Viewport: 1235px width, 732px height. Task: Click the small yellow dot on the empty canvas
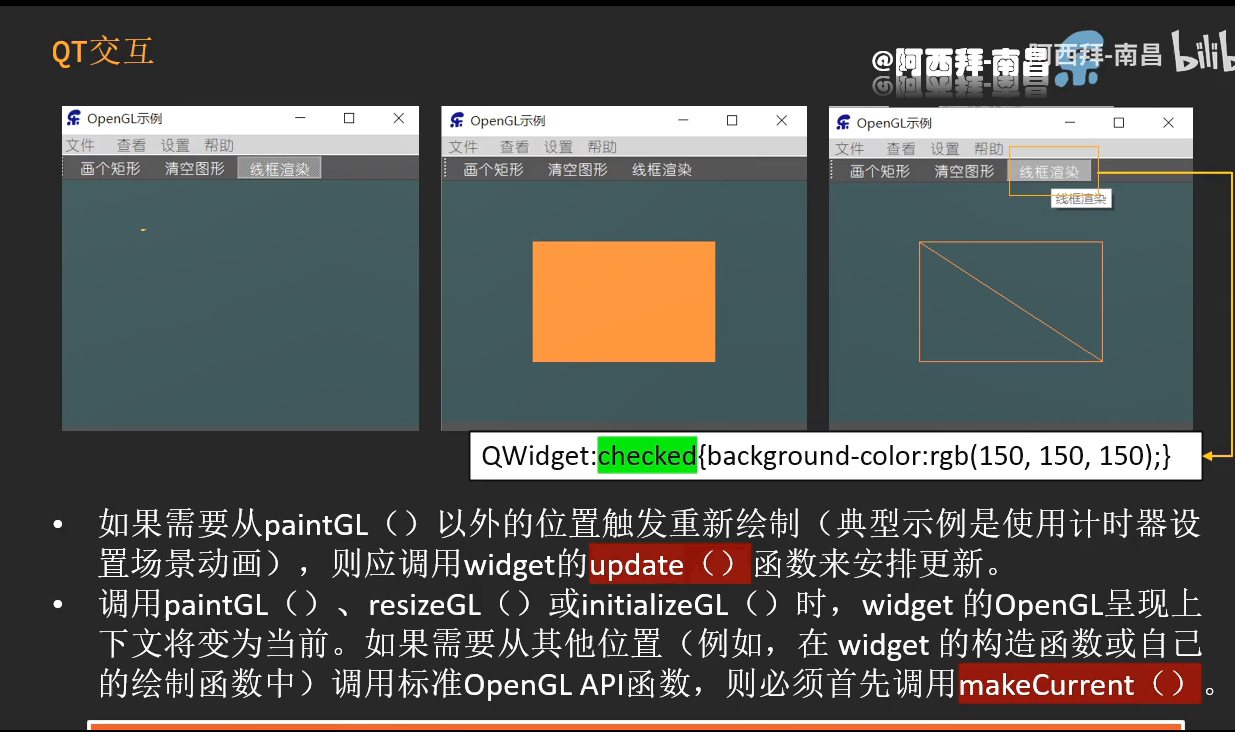[143, 230]
